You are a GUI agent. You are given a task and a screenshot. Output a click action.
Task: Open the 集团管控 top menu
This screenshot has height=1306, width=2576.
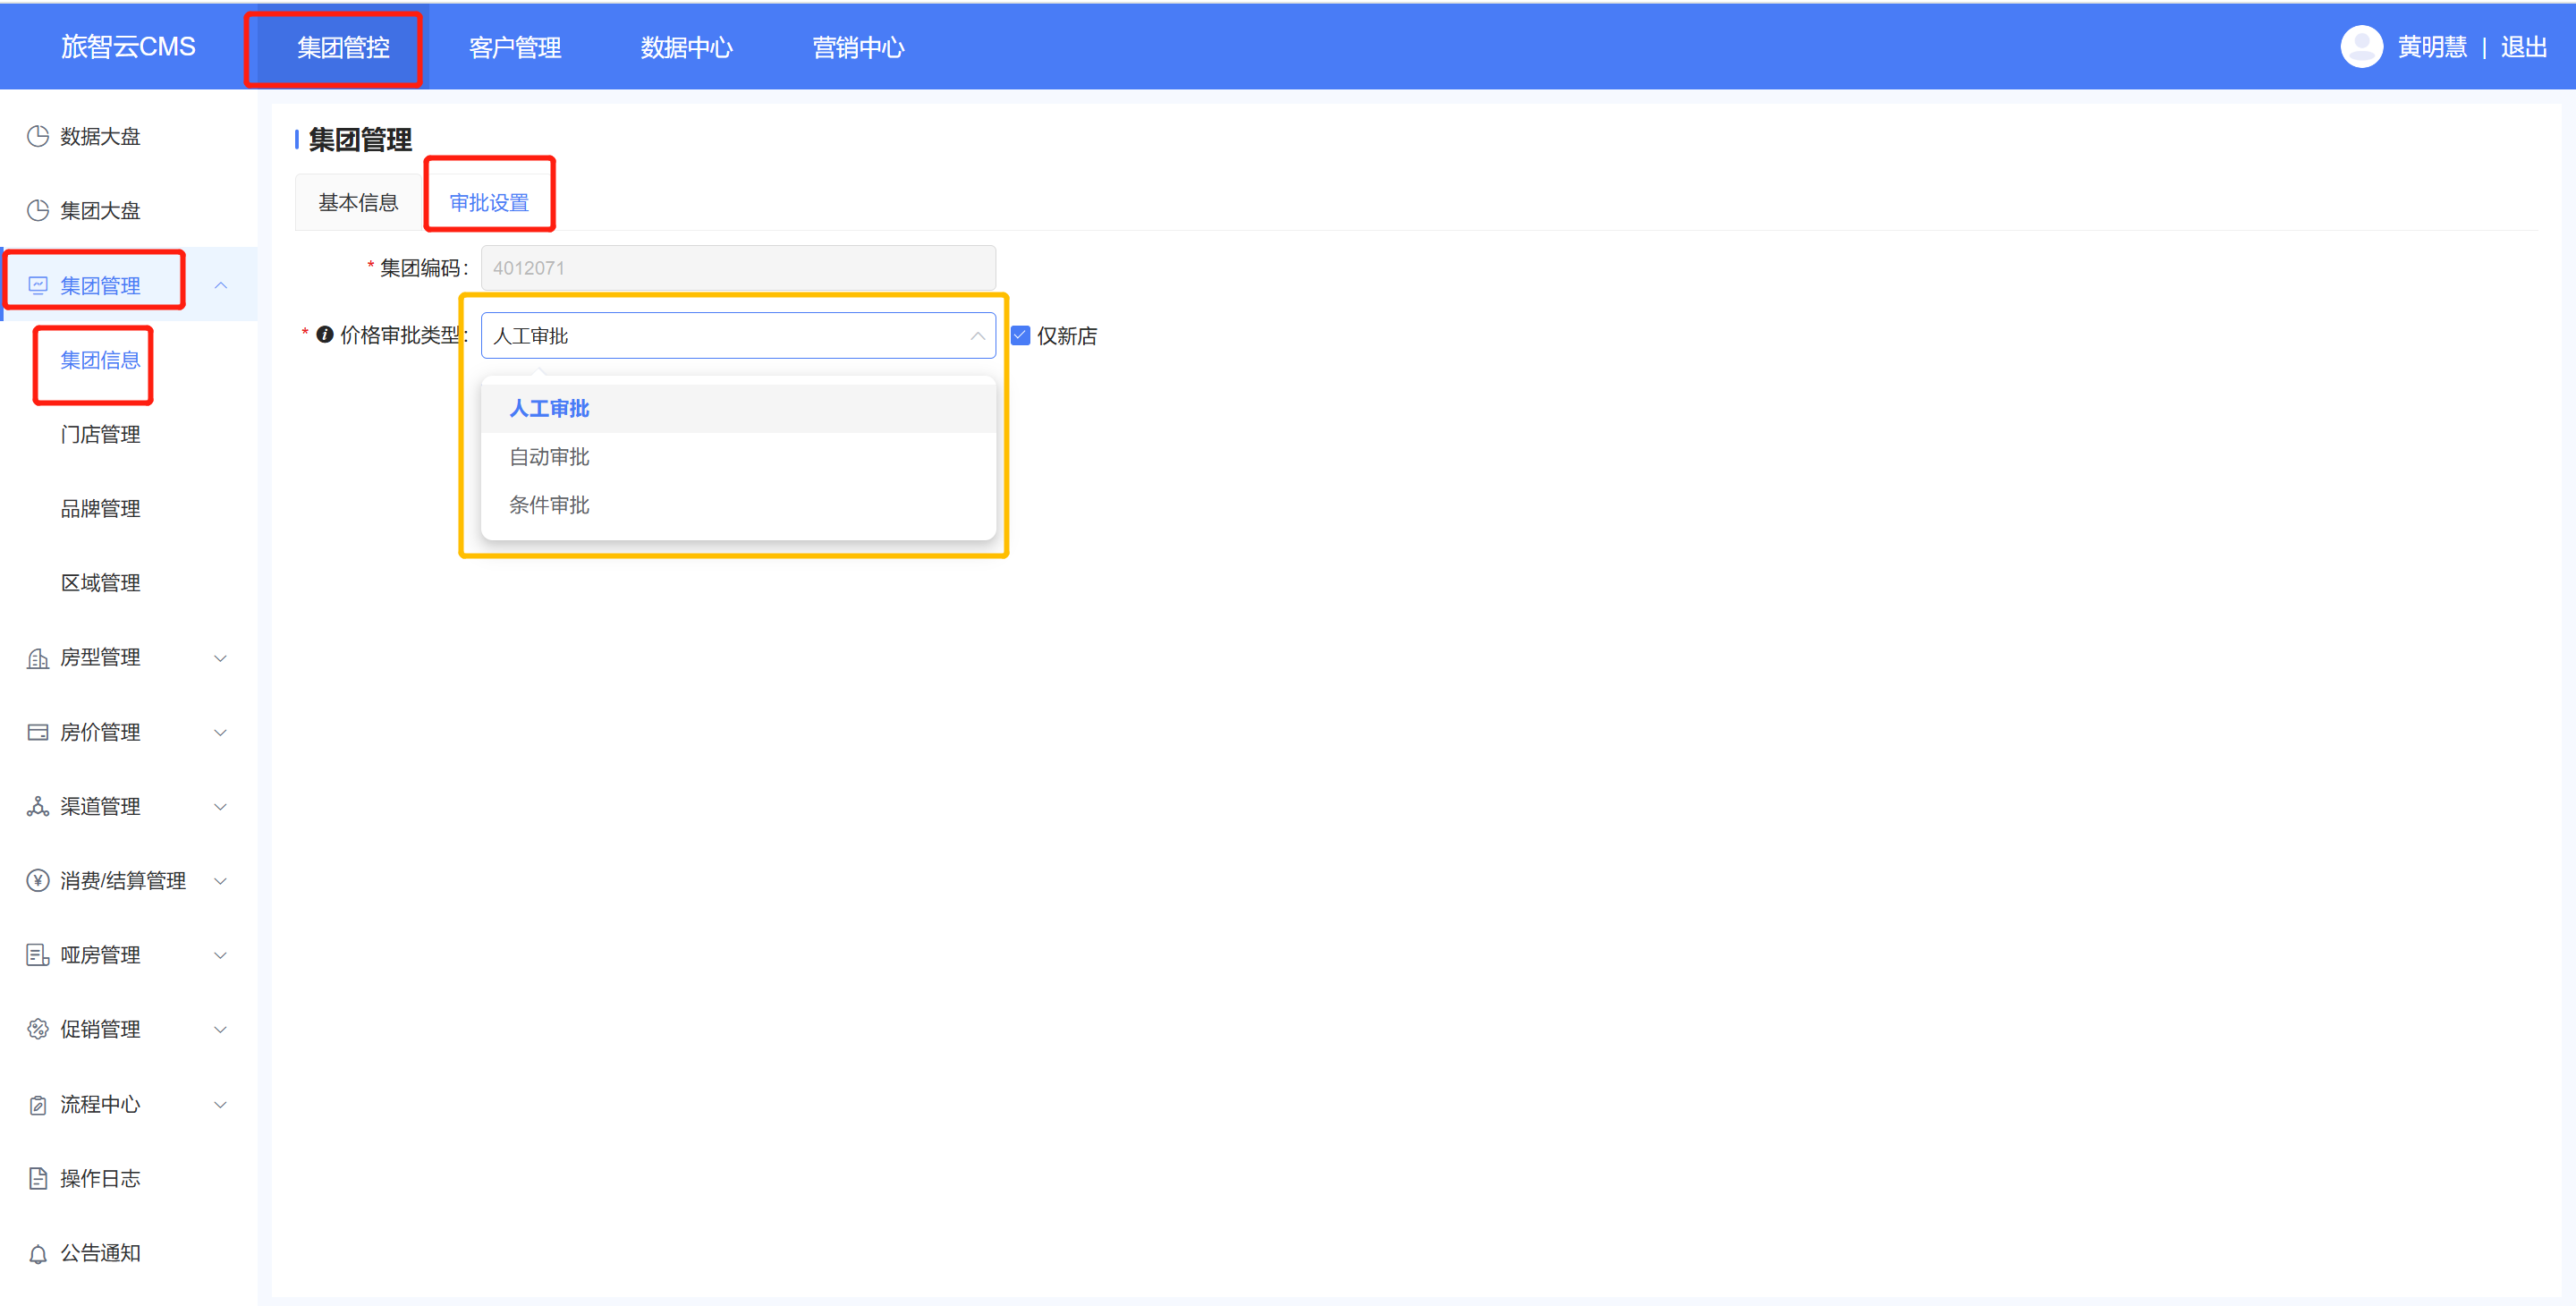point(343,47)
